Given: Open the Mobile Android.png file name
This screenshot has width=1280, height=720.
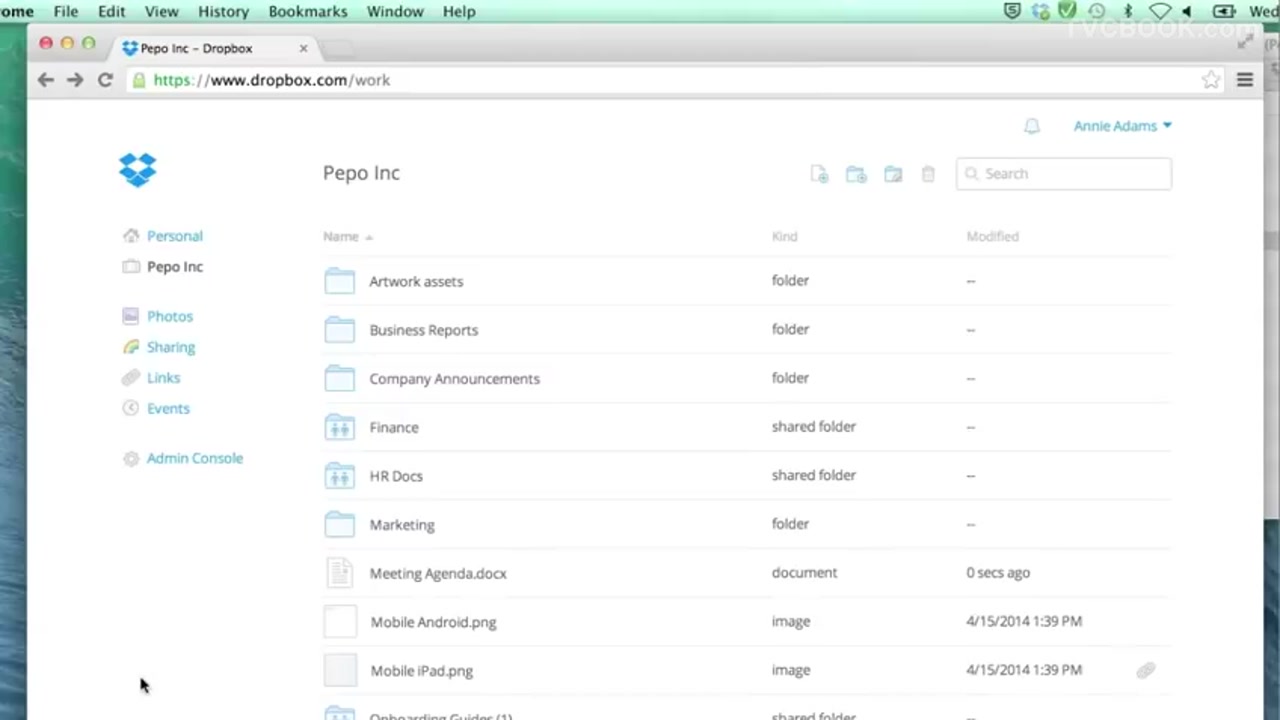Looking at the screenshot, I should point(433,622).
